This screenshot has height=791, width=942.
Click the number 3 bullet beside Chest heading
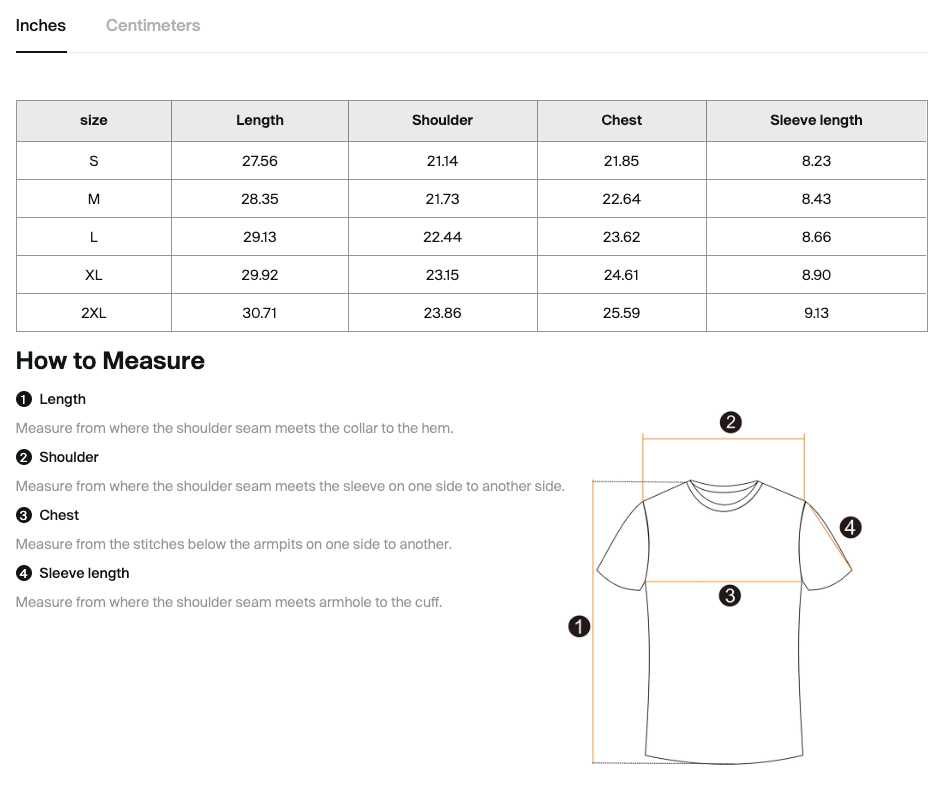click(x=24, y=515)
